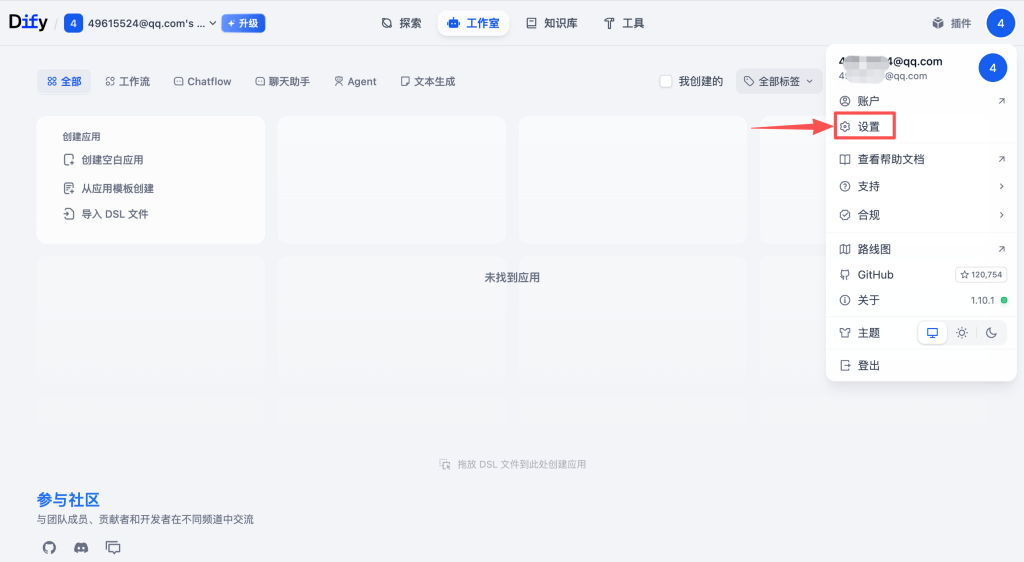Expand the 全部标签 dropdown
1024x562 pixels.
778,81
